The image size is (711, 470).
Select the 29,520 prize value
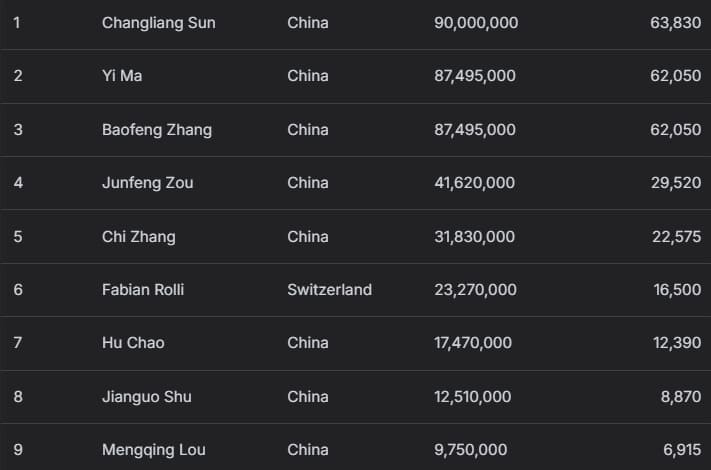tap(675, 183)
